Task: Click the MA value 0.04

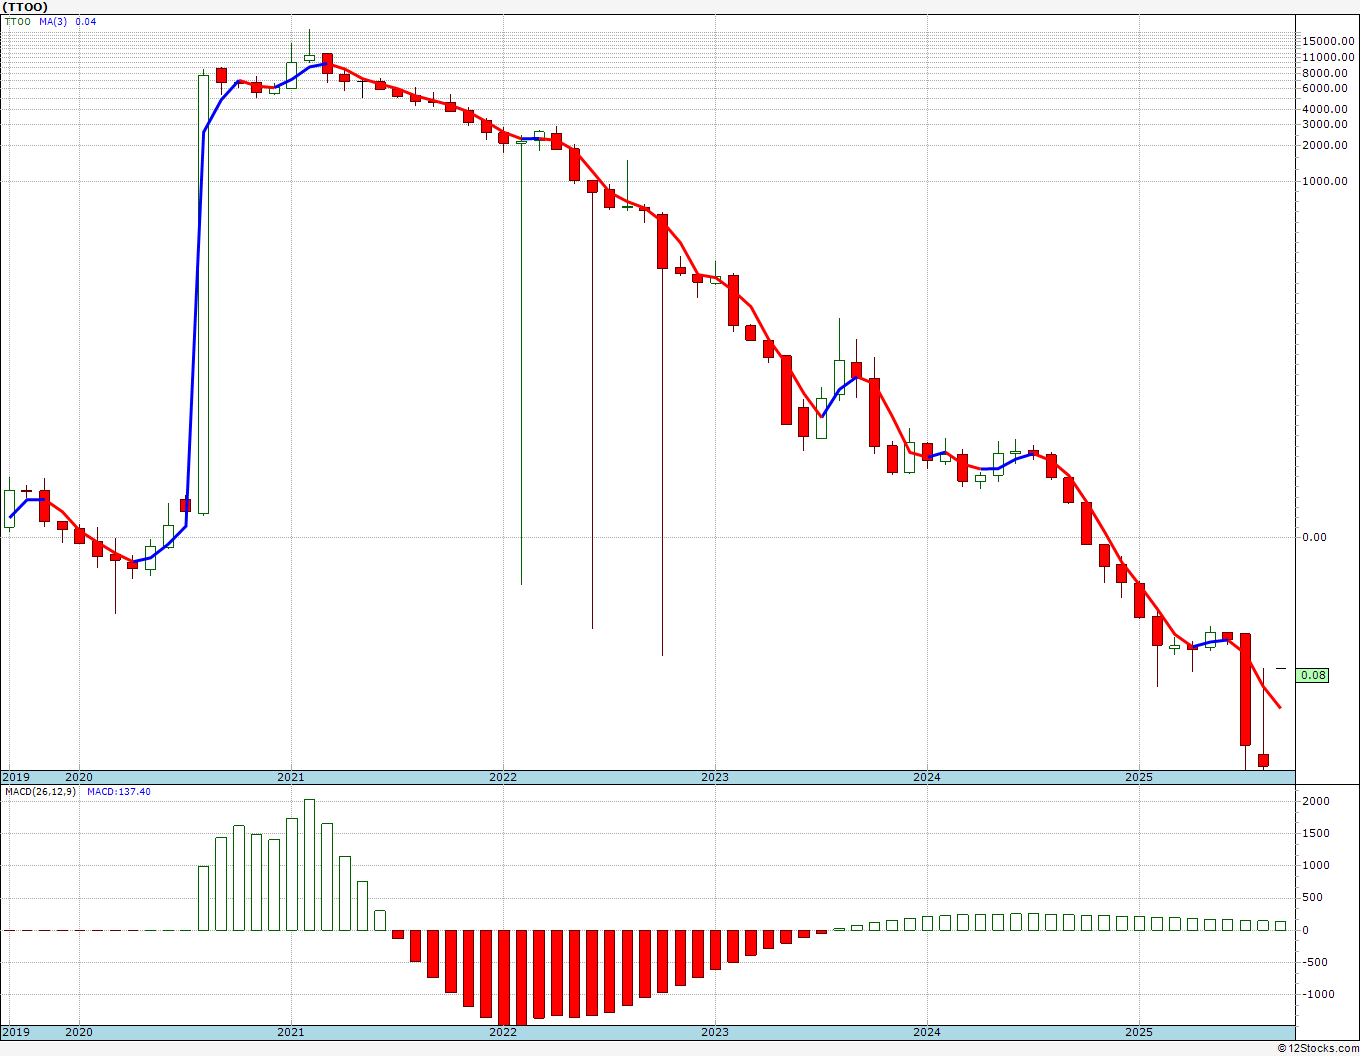Action: pyautogui.click(x=86, y=21)
